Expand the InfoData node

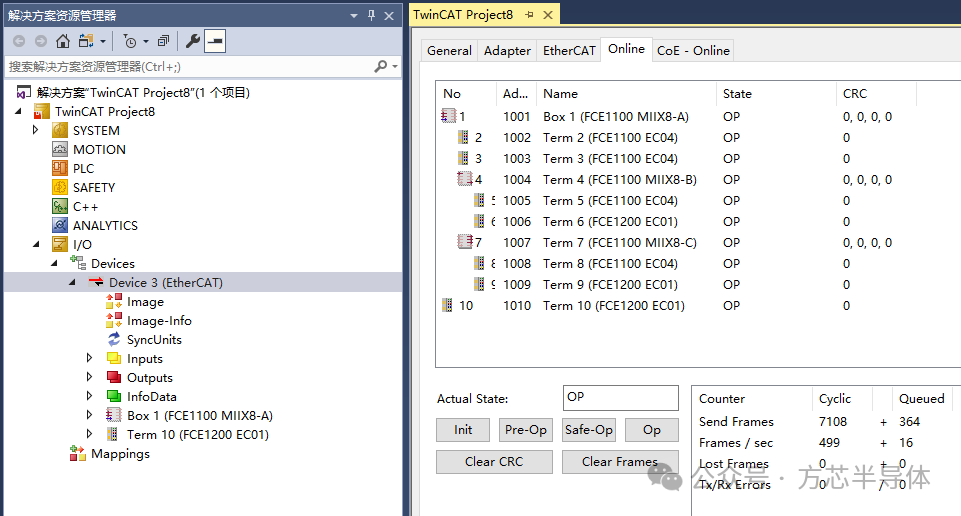click(x=89, y=396)
